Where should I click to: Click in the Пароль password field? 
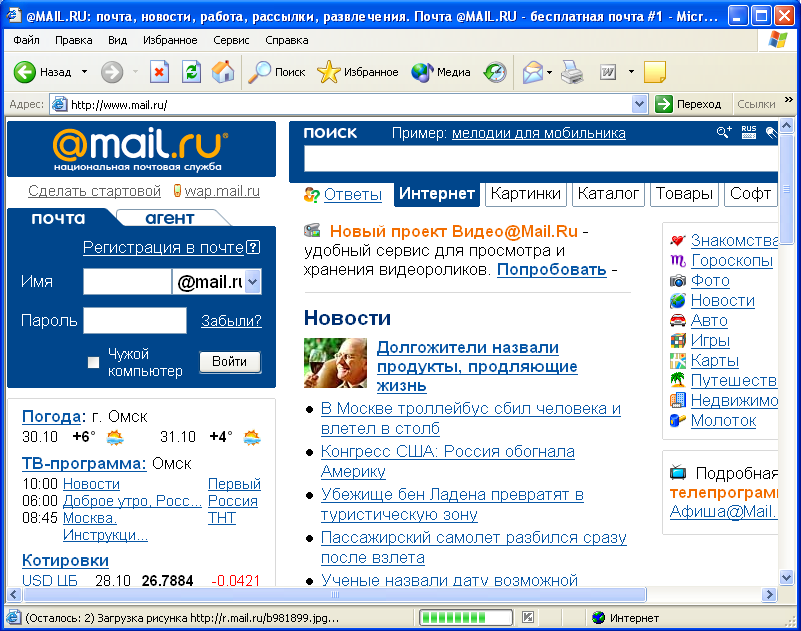tap(135, 320)
